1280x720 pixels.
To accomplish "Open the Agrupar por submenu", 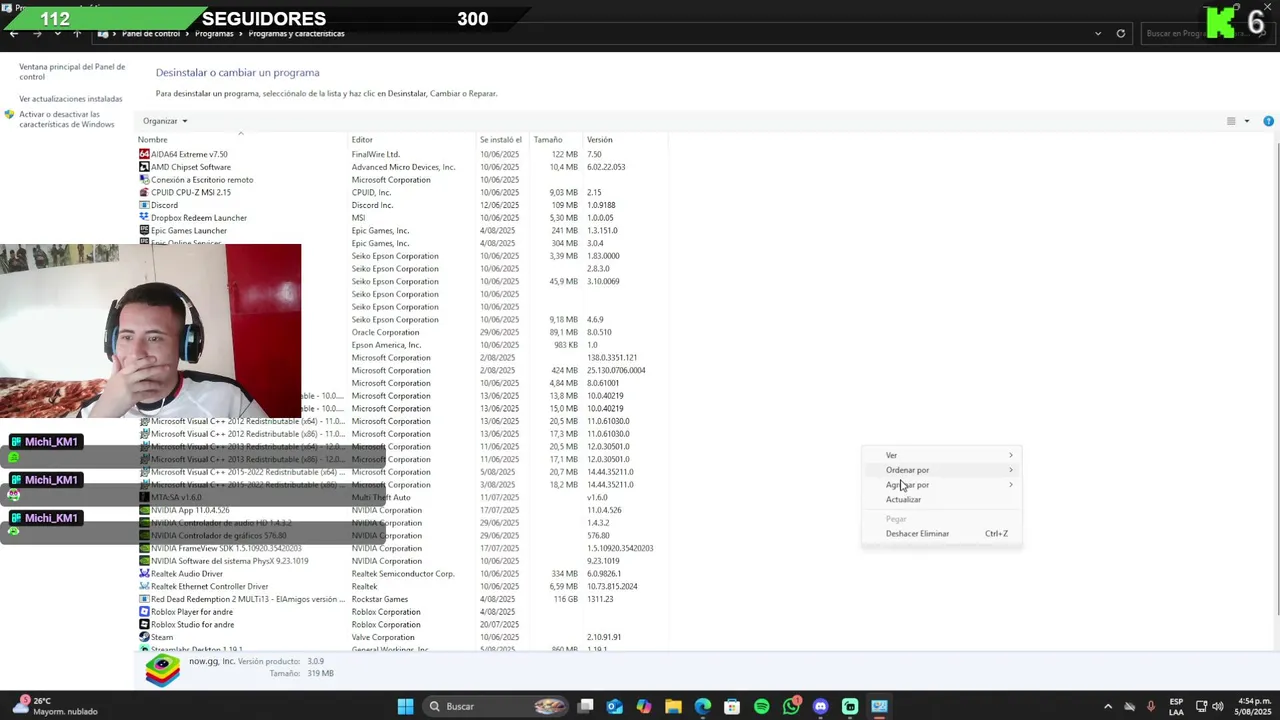I will click(944, 485).
